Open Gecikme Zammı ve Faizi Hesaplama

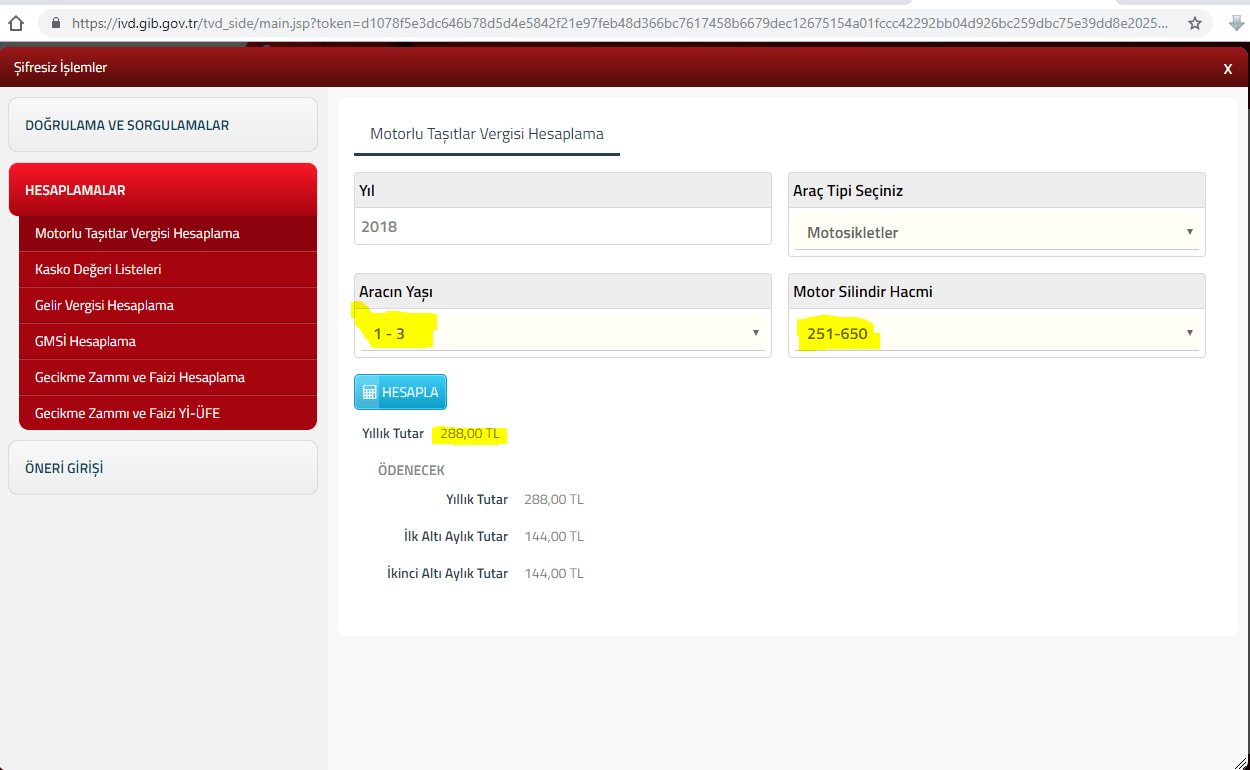pos(140,378)
